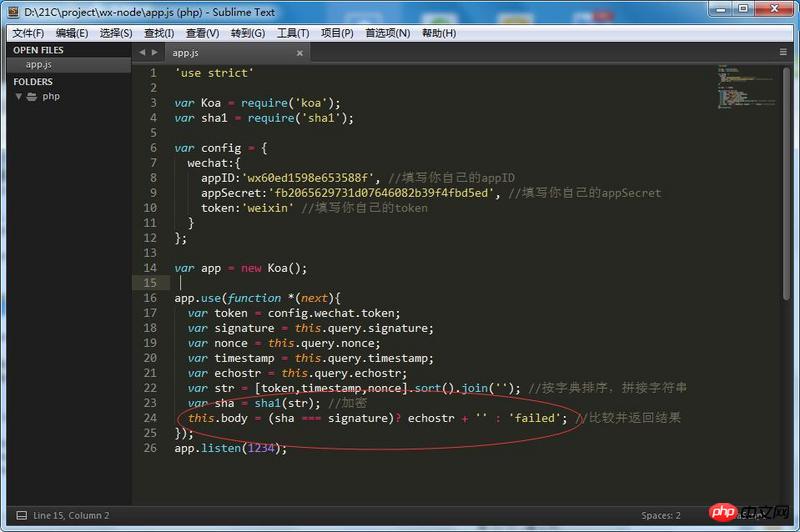Open the 项目(P) menu
800x532 pixels.
click(x=337, y=33)
